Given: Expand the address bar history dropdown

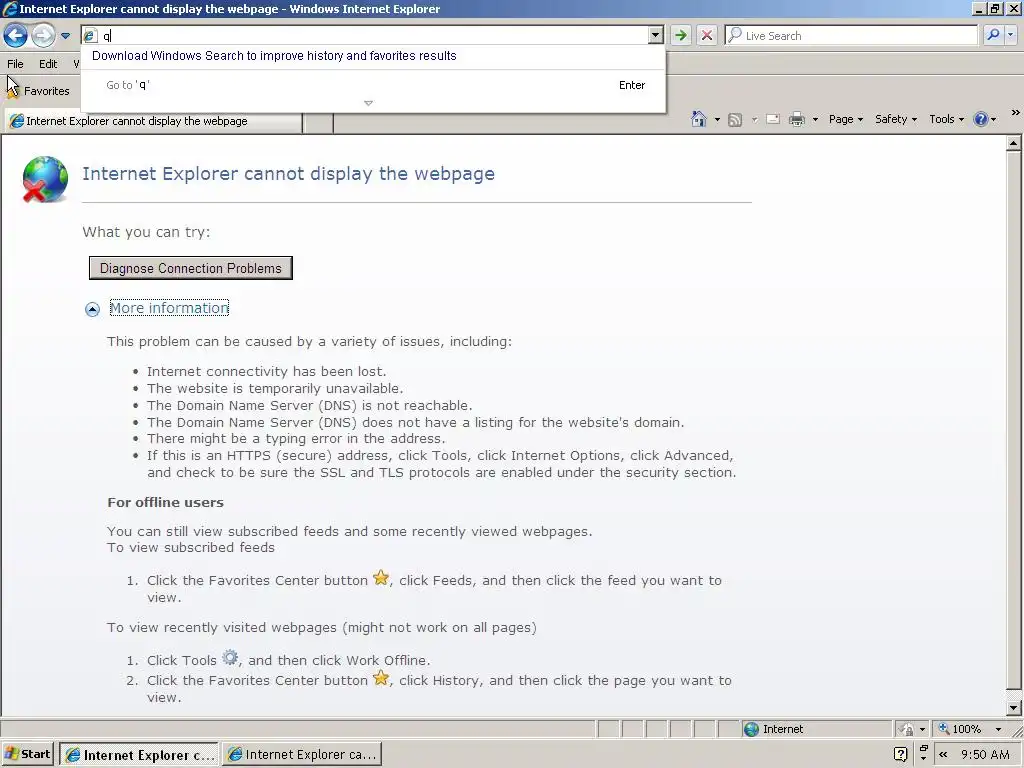Looking at the screenshot, I should [x=656, y=36].
